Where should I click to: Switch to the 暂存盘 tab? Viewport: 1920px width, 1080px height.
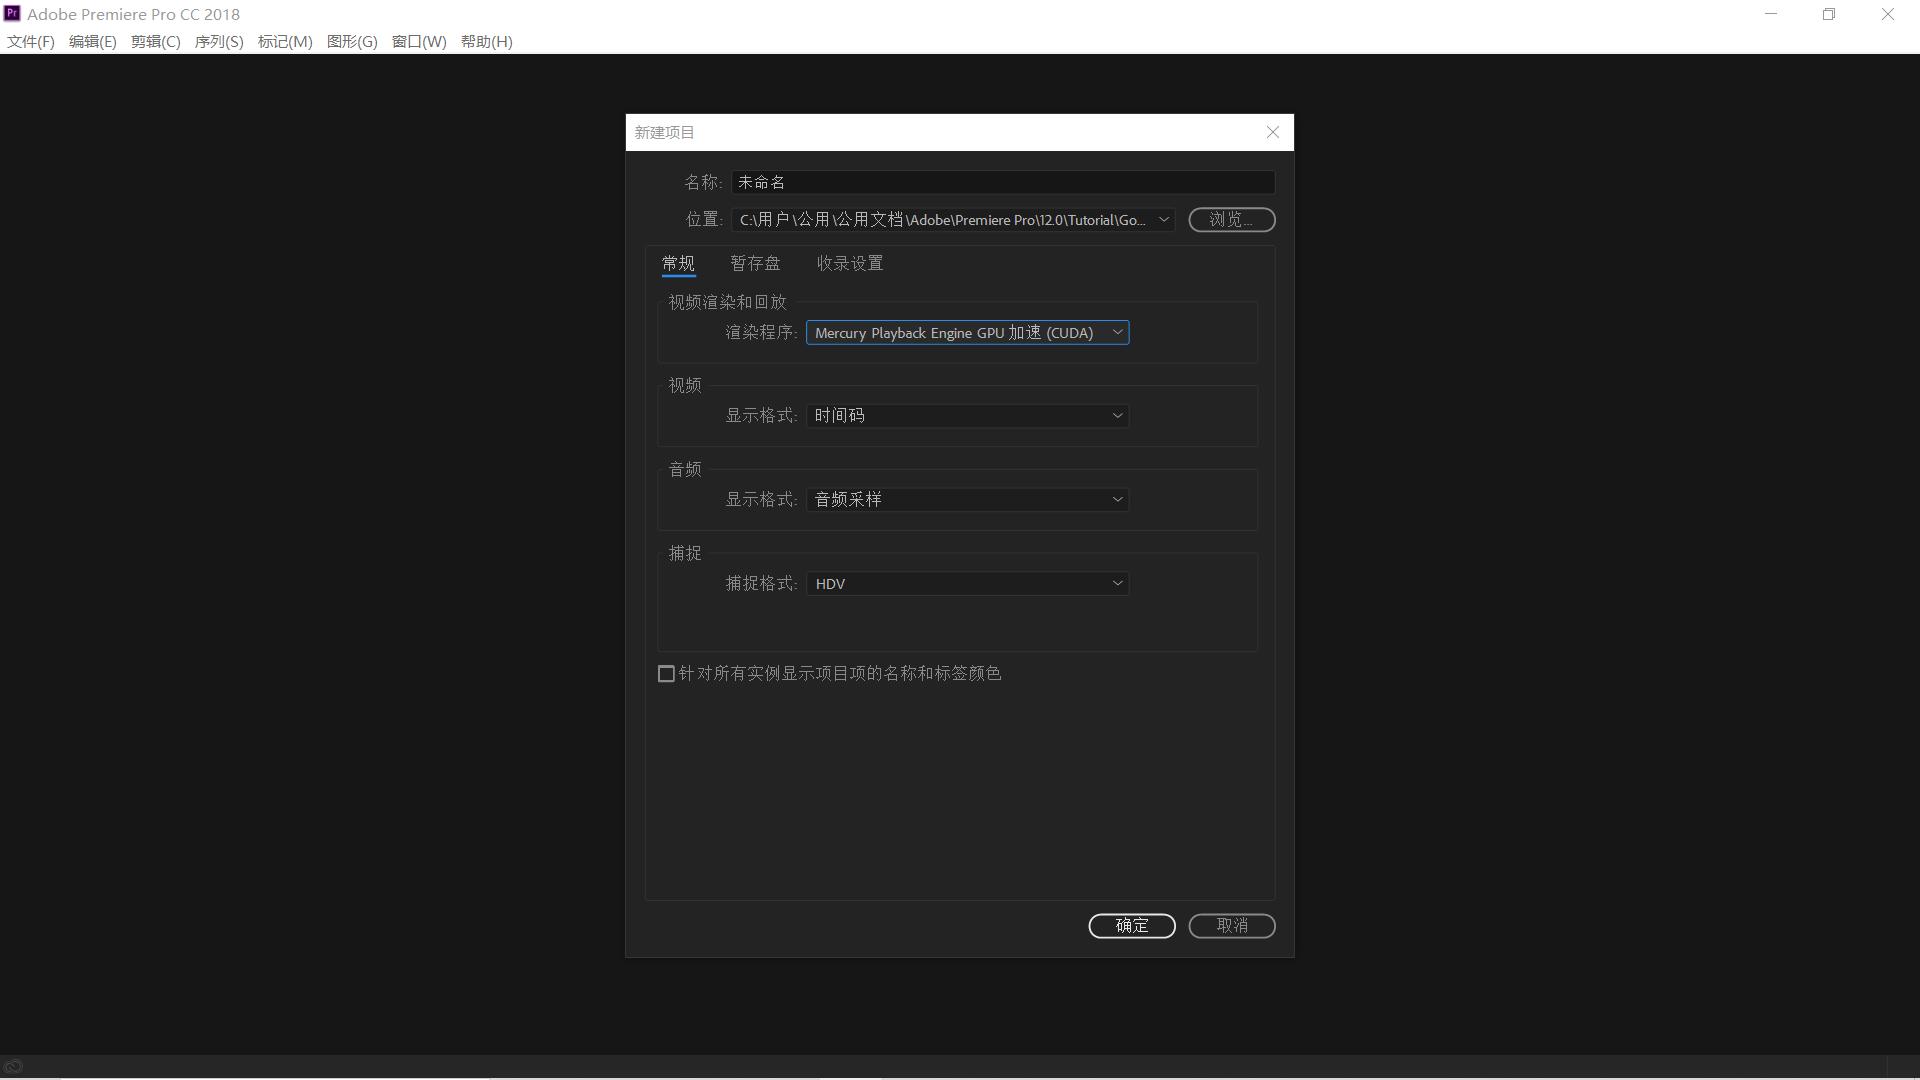(x=755, y=264)
